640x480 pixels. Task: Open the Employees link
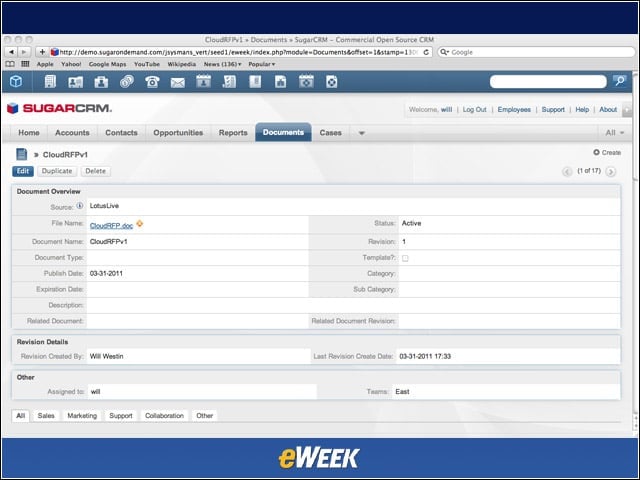point(514,109)
